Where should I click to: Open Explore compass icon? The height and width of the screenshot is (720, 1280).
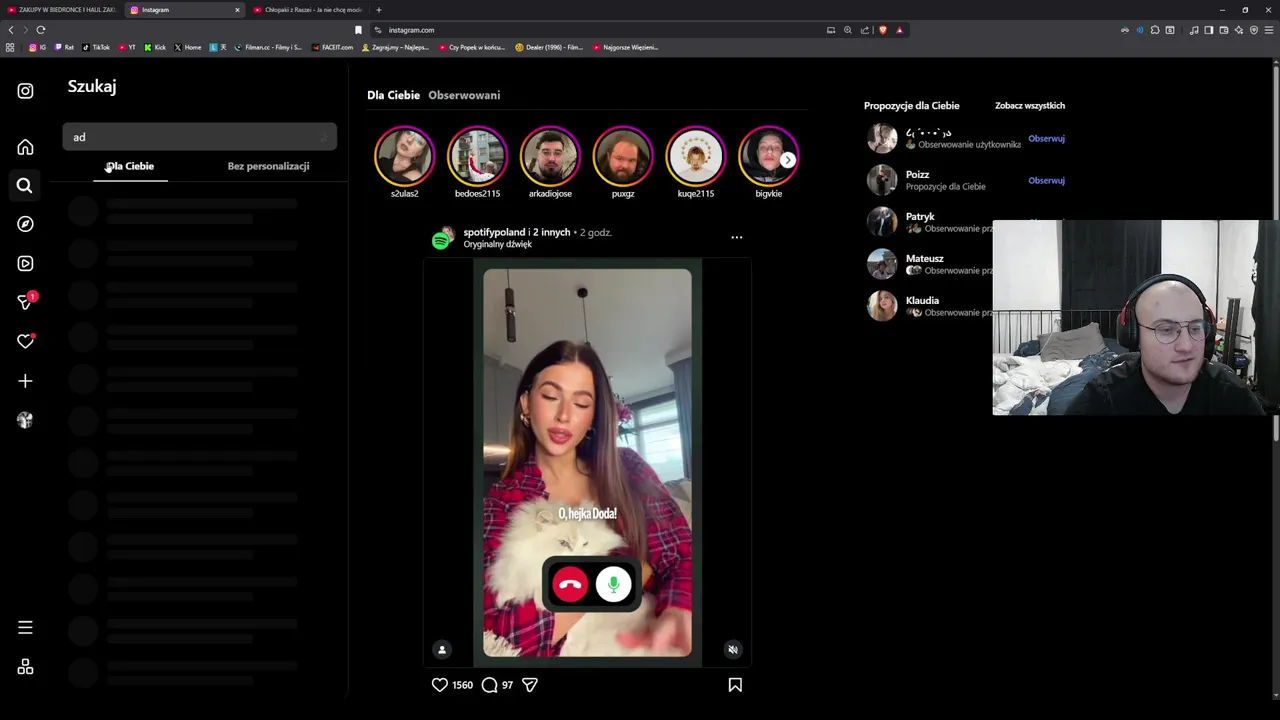(25, 224)
